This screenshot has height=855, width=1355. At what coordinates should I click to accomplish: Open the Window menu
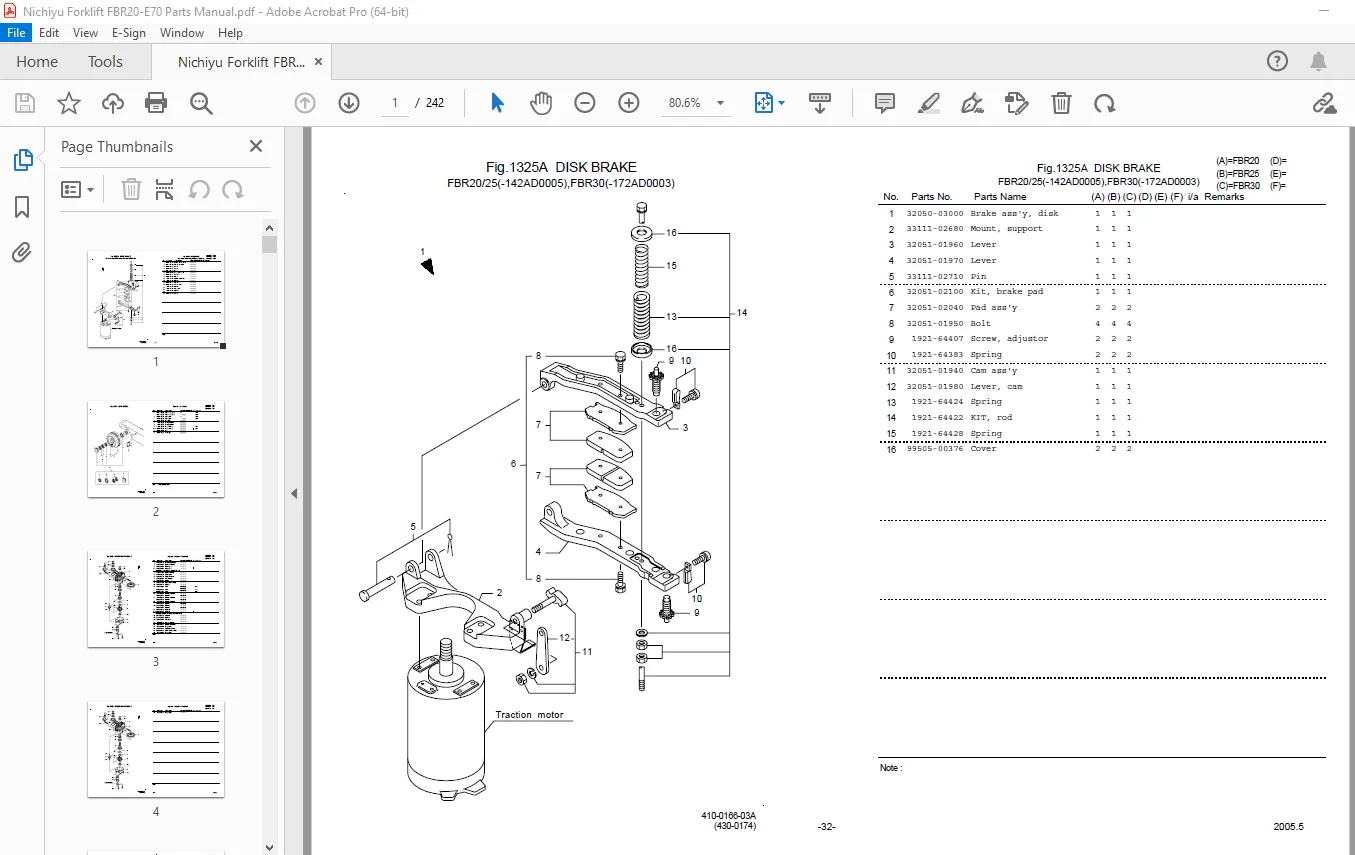pos(182,32)
